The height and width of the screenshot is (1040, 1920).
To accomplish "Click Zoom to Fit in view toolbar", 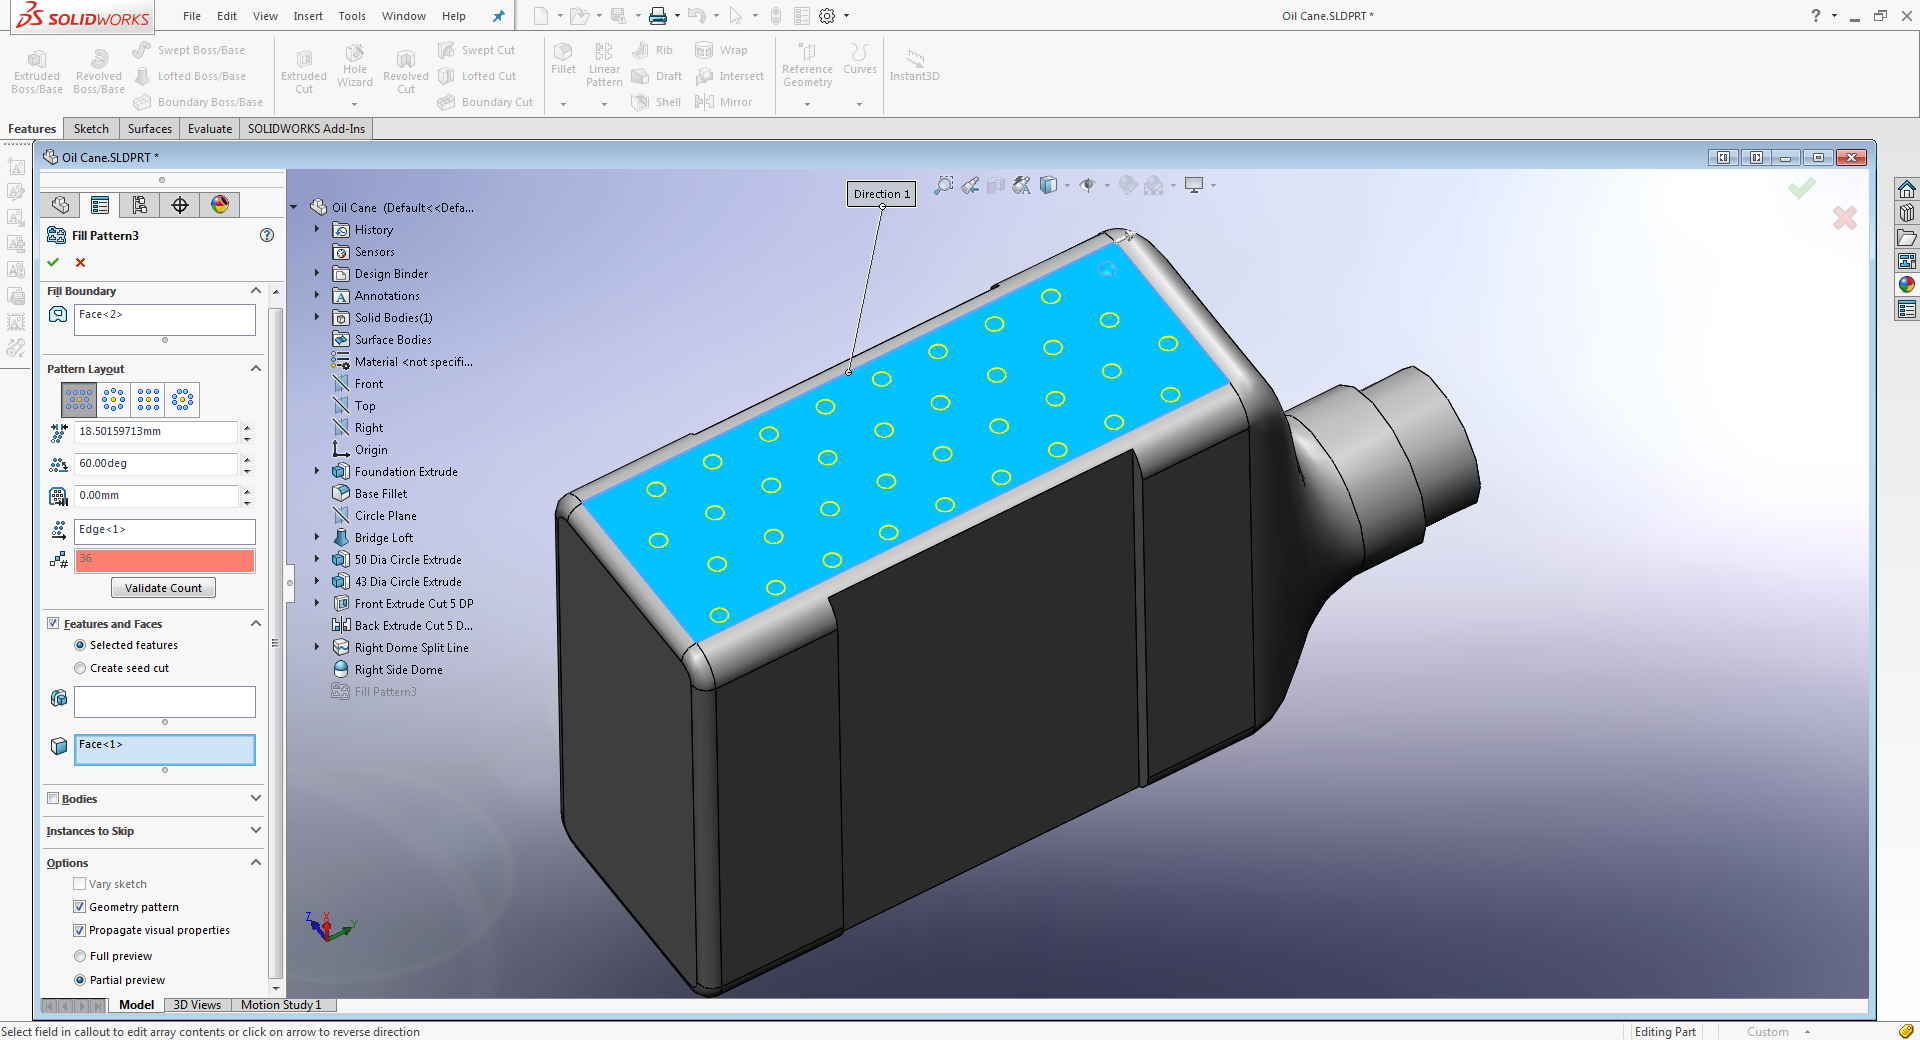I will 943,185.
